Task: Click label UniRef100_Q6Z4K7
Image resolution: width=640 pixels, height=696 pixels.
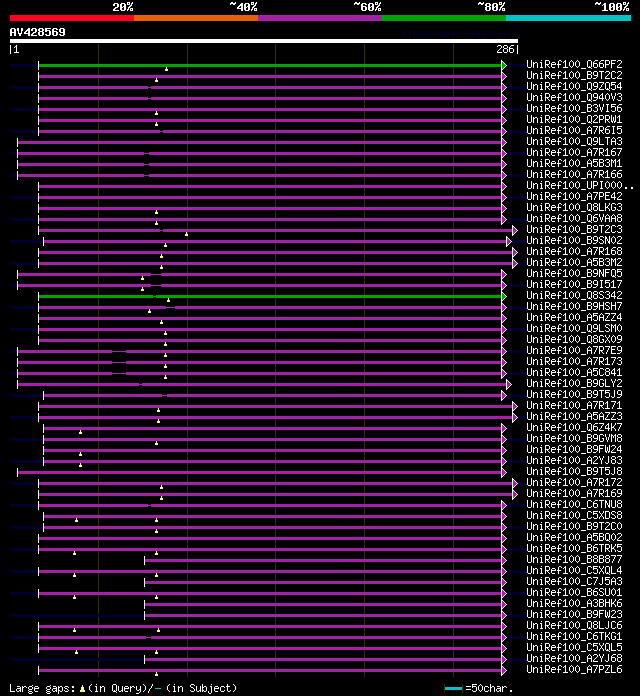Action: [x=574, y=427]
